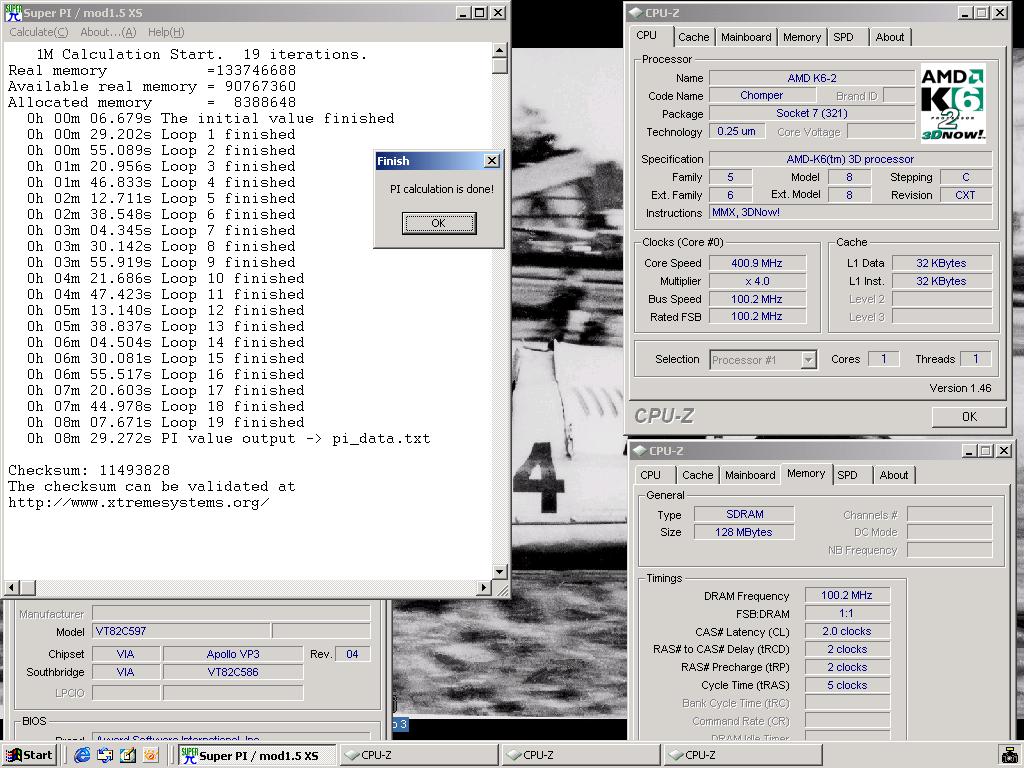Select the Memory tab in top CPU-Z window

(x=802, y=37)
